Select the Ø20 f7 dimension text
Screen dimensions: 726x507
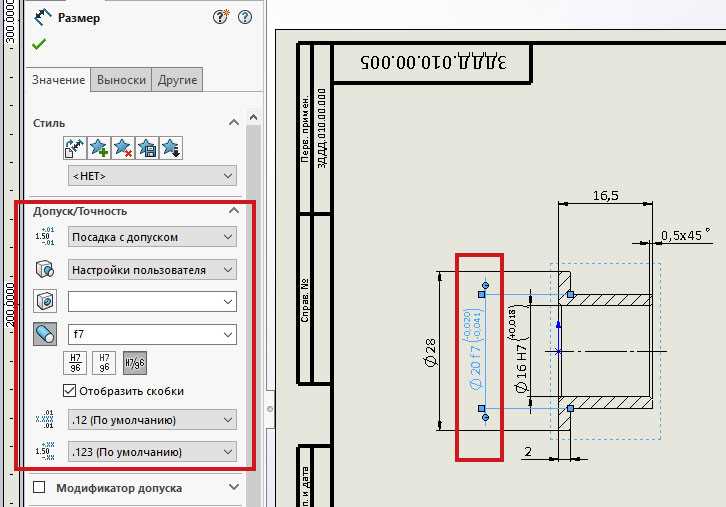click(x=476, y=350)
